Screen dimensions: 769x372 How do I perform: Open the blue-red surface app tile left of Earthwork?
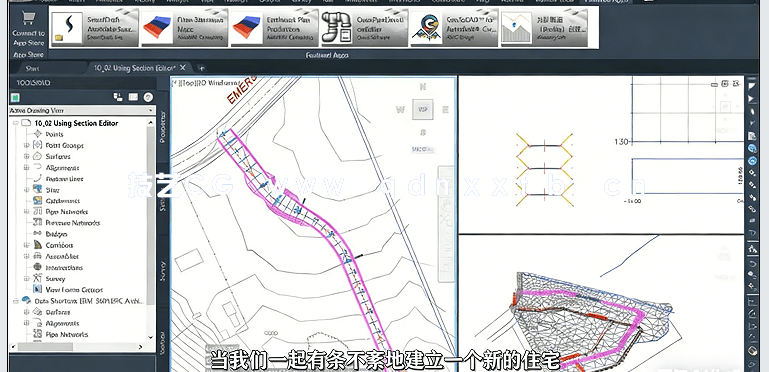pyautogui.click(x=184, y=28)
